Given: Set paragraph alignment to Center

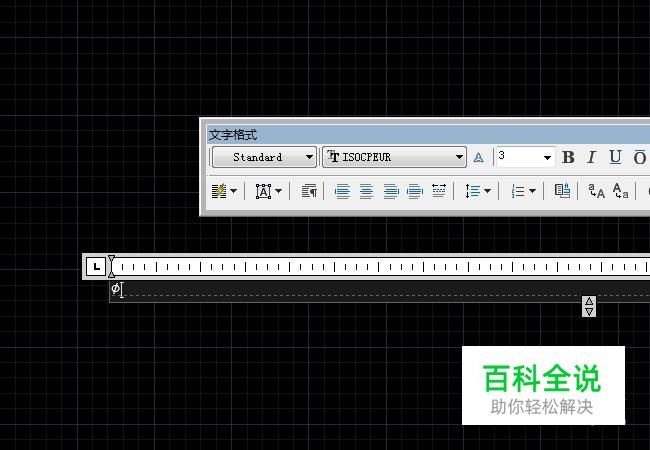Looking at the screenshot, I should 366,191.
